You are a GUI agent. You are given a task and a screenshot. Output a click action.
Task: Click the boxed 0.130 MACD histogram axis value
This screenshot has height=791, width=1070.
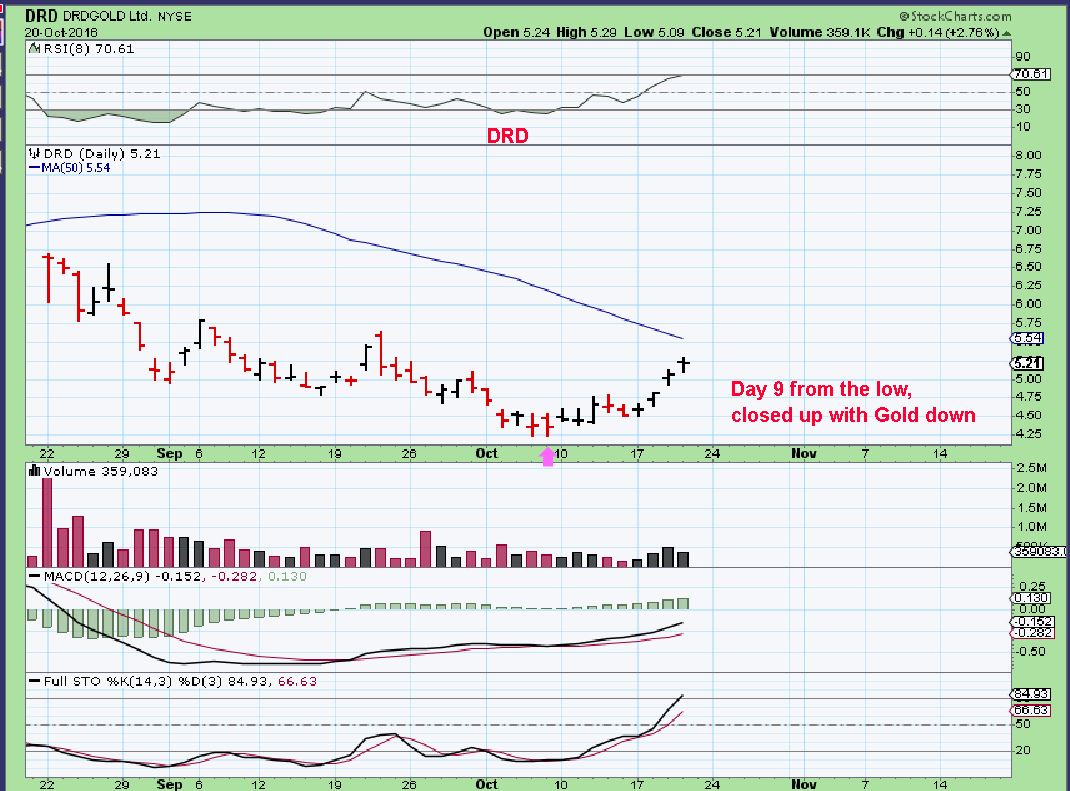point(1032,598)
